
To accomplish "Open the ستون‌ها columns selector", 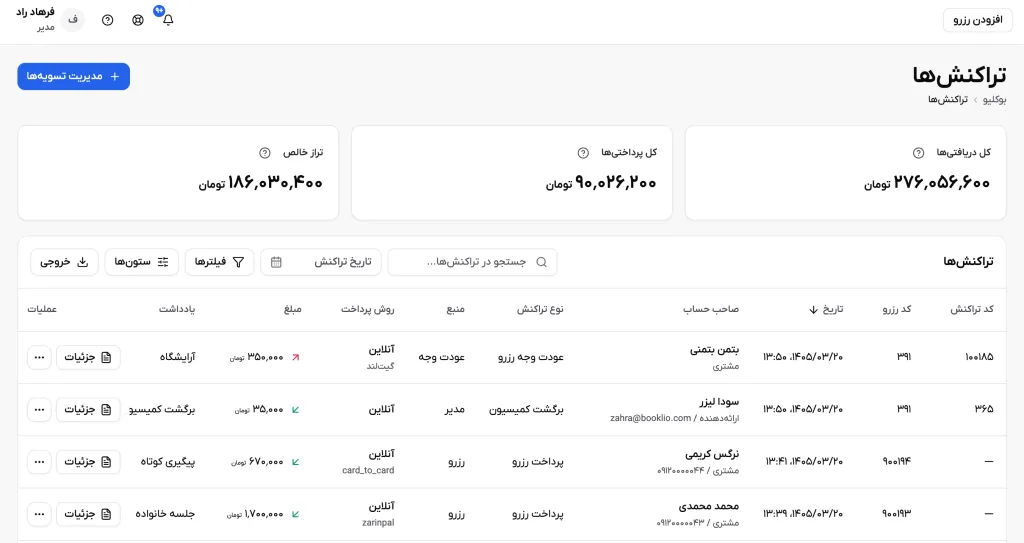I will tap(142, 262).
